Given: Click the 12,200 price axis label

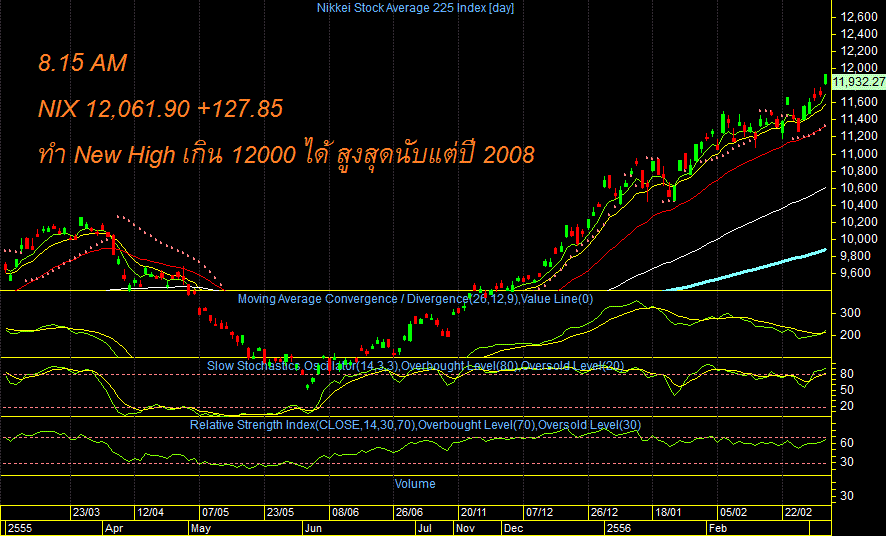Looking at the screenshot, I should [859, 51].
